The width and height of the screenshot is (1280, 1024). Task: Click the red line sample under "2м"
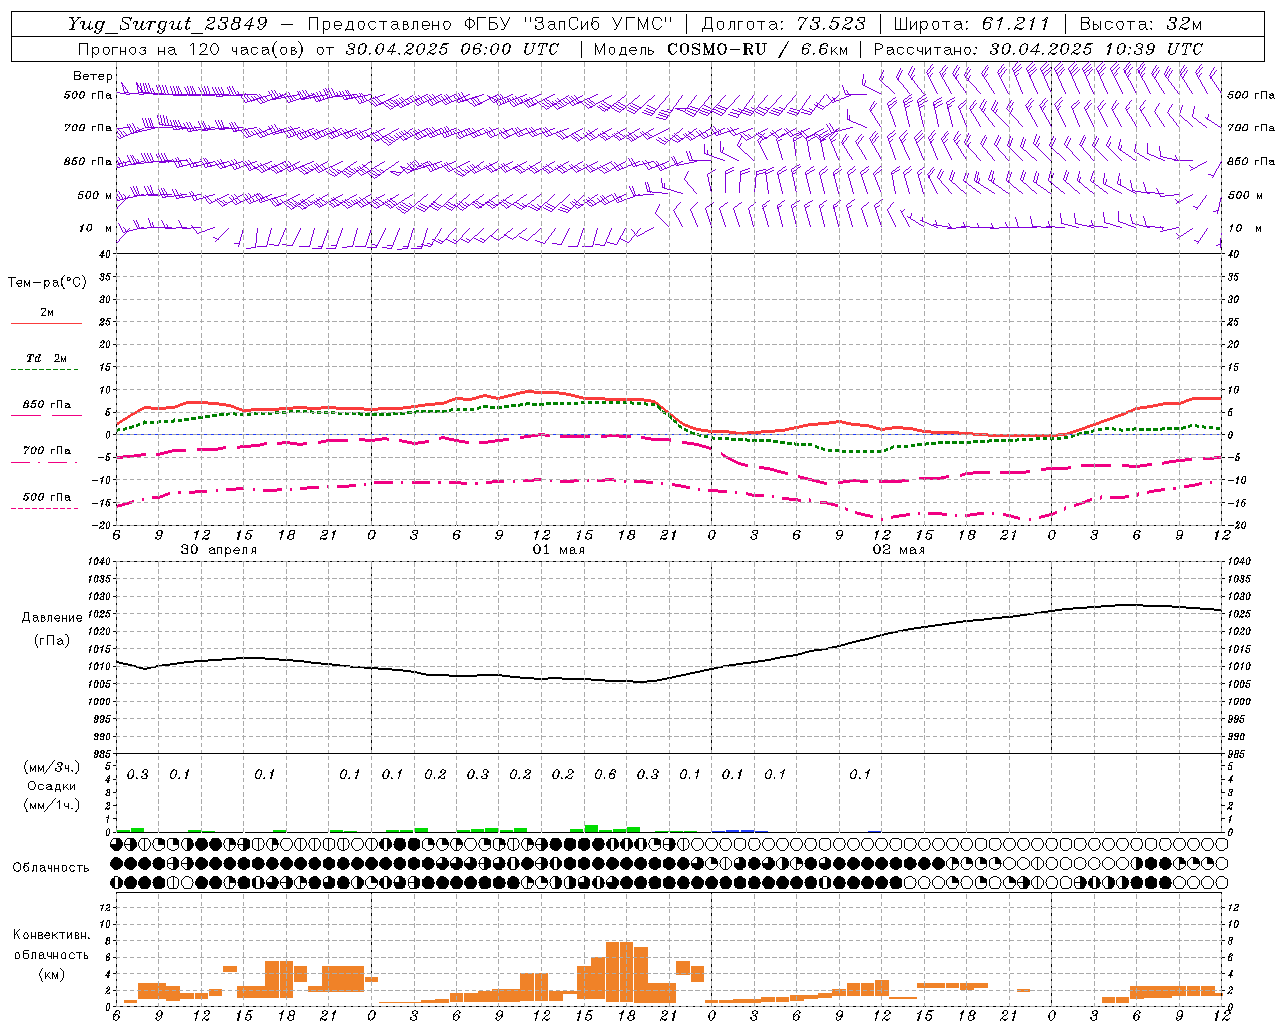click(x=46, y=323)
